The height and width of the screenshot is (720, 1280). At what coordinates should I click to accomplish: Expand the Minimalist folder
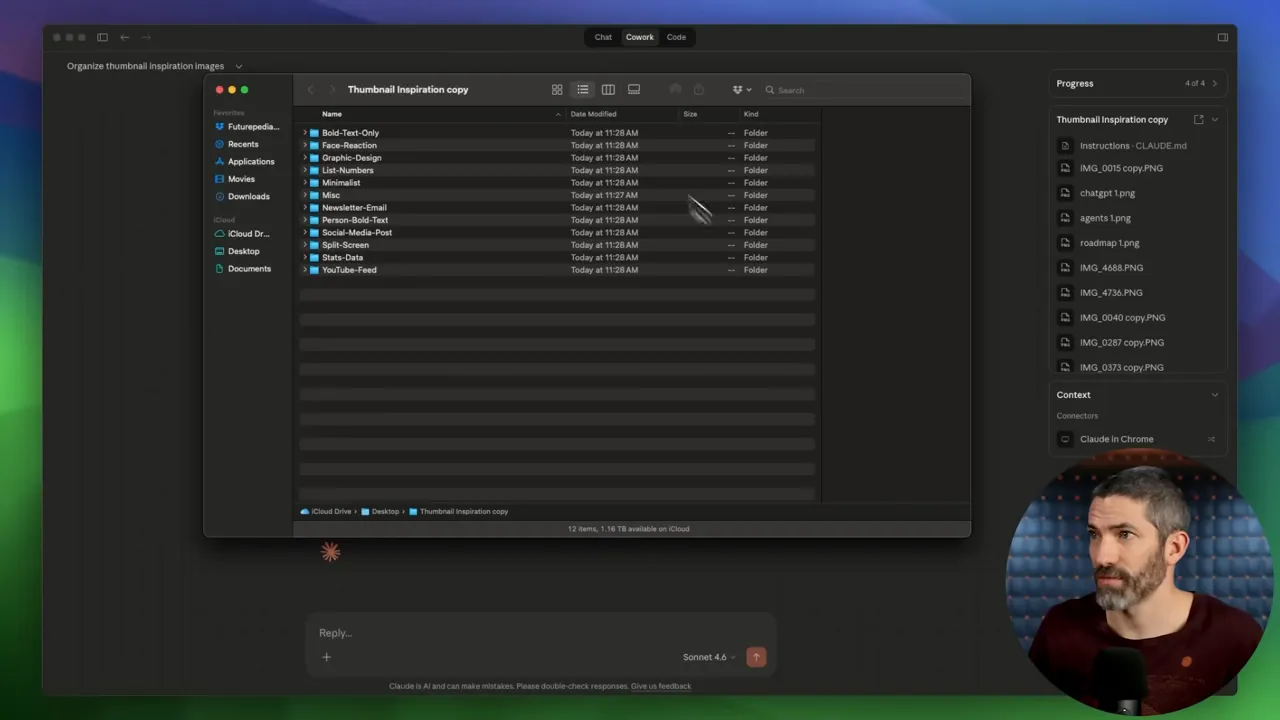tap(305, 183)
